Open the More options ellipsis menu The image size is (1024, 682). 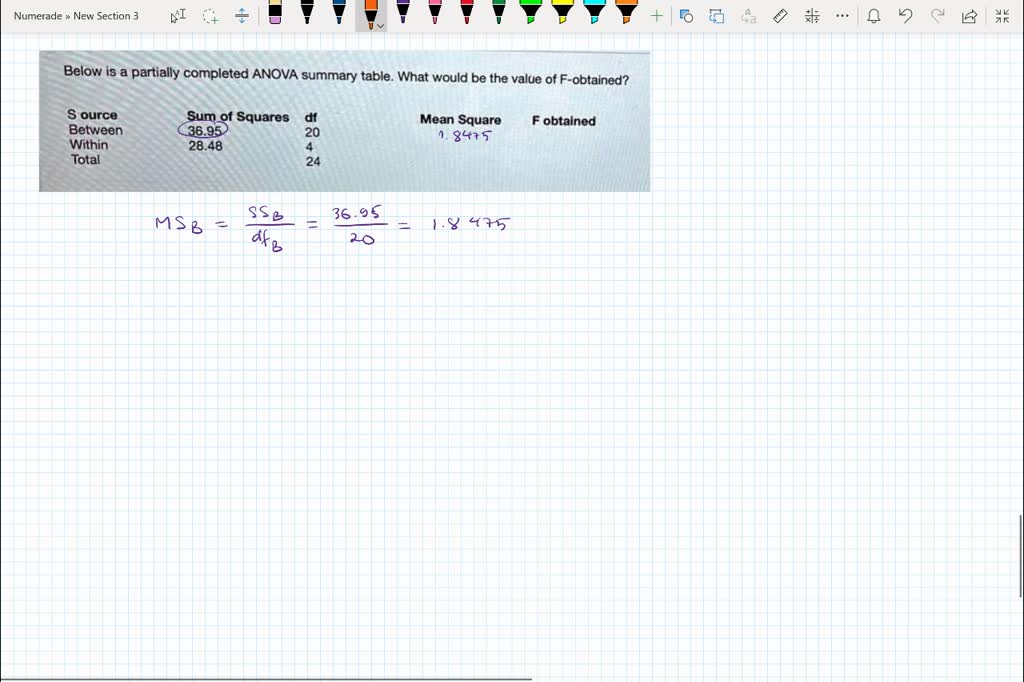coord(842,16)
